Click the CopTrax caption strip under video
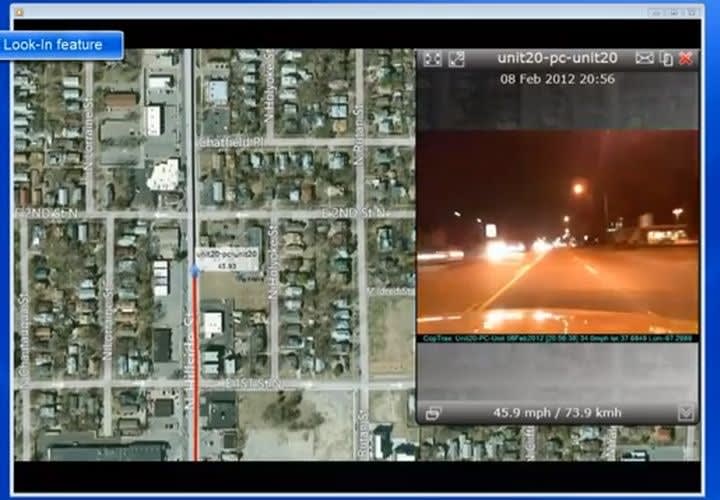Screen dimensions: 720x500 [557, 339]
